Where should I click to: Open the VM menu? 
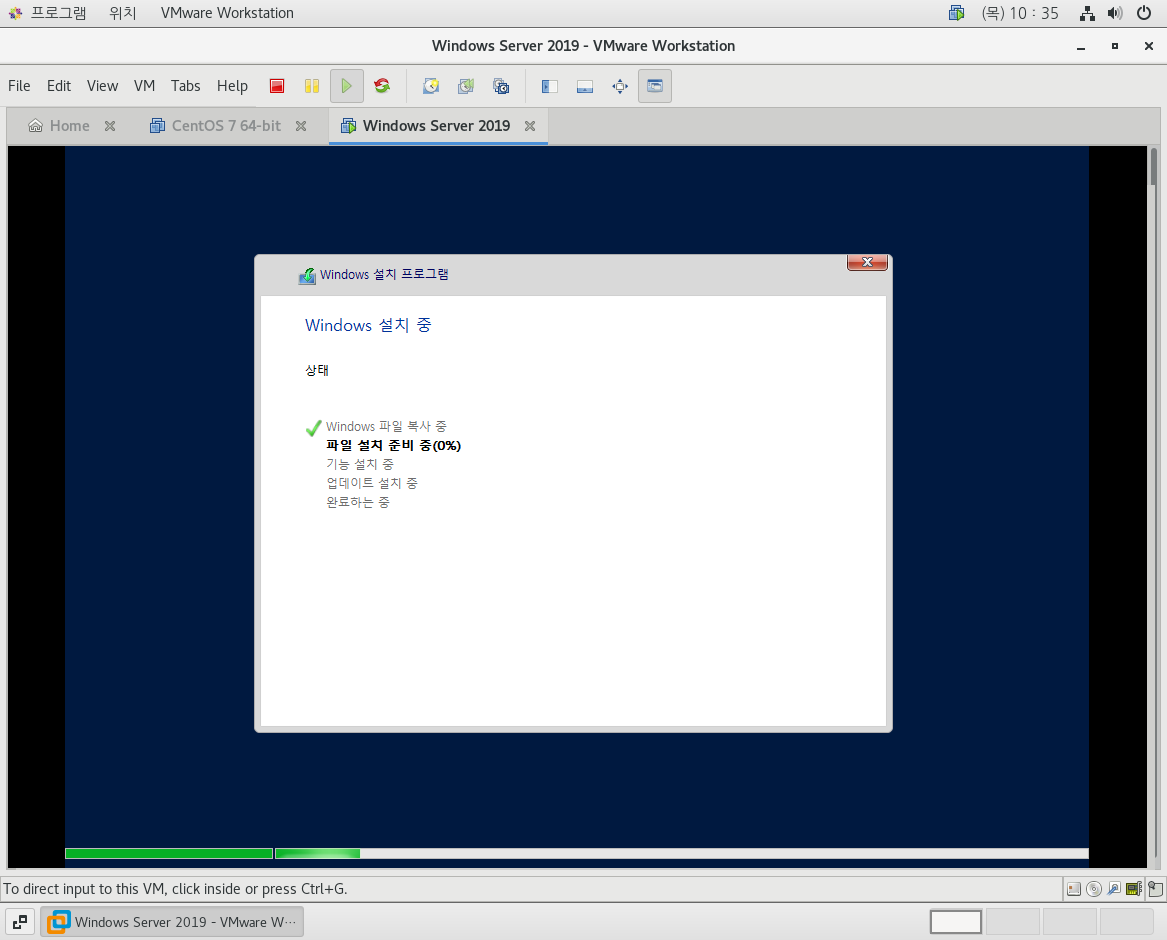[144, 86]
